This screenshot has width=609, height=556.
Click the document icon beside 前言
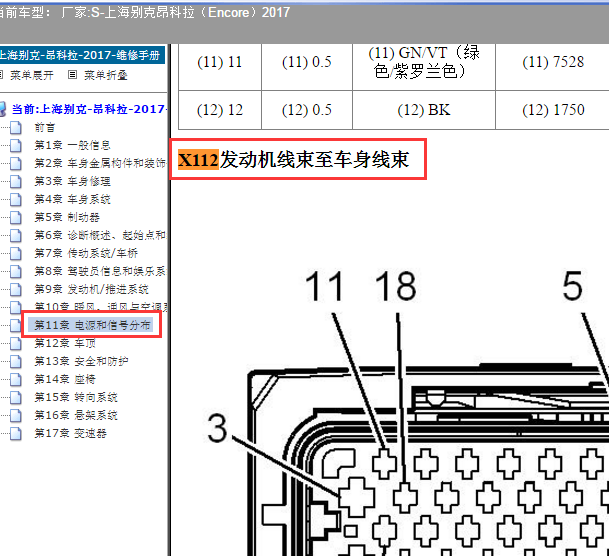pos(16,127)
